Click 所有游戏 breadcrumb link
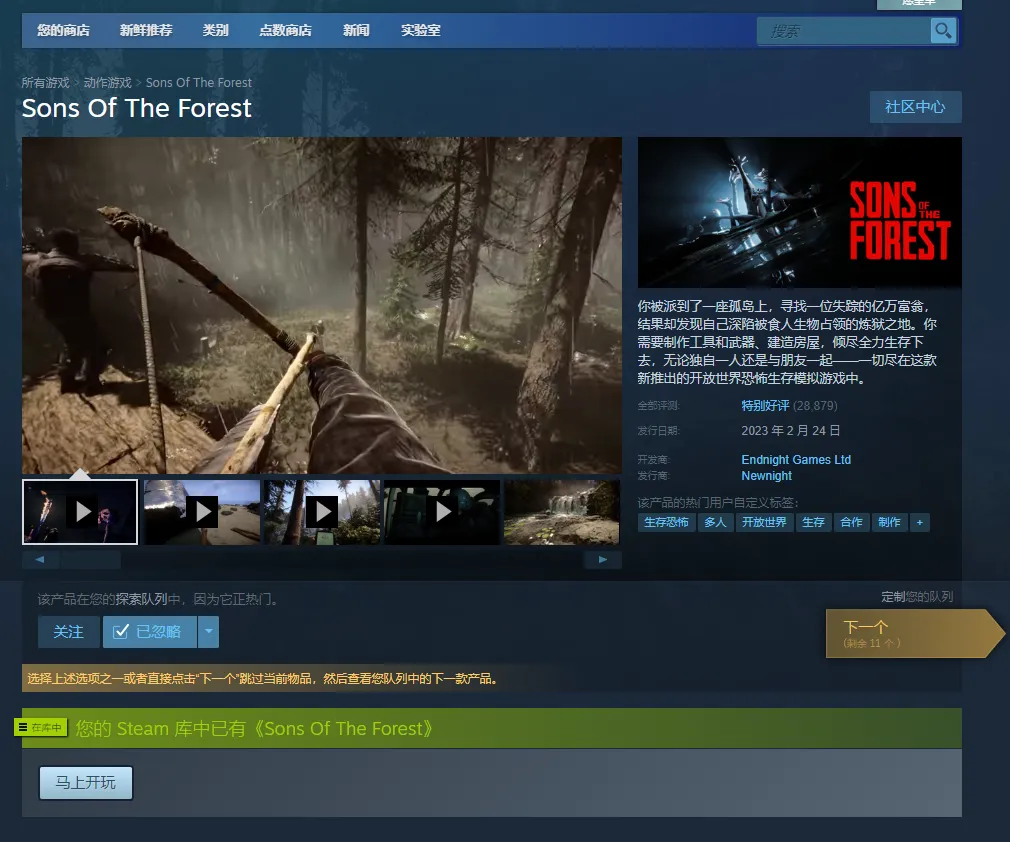 coord(45,82)
